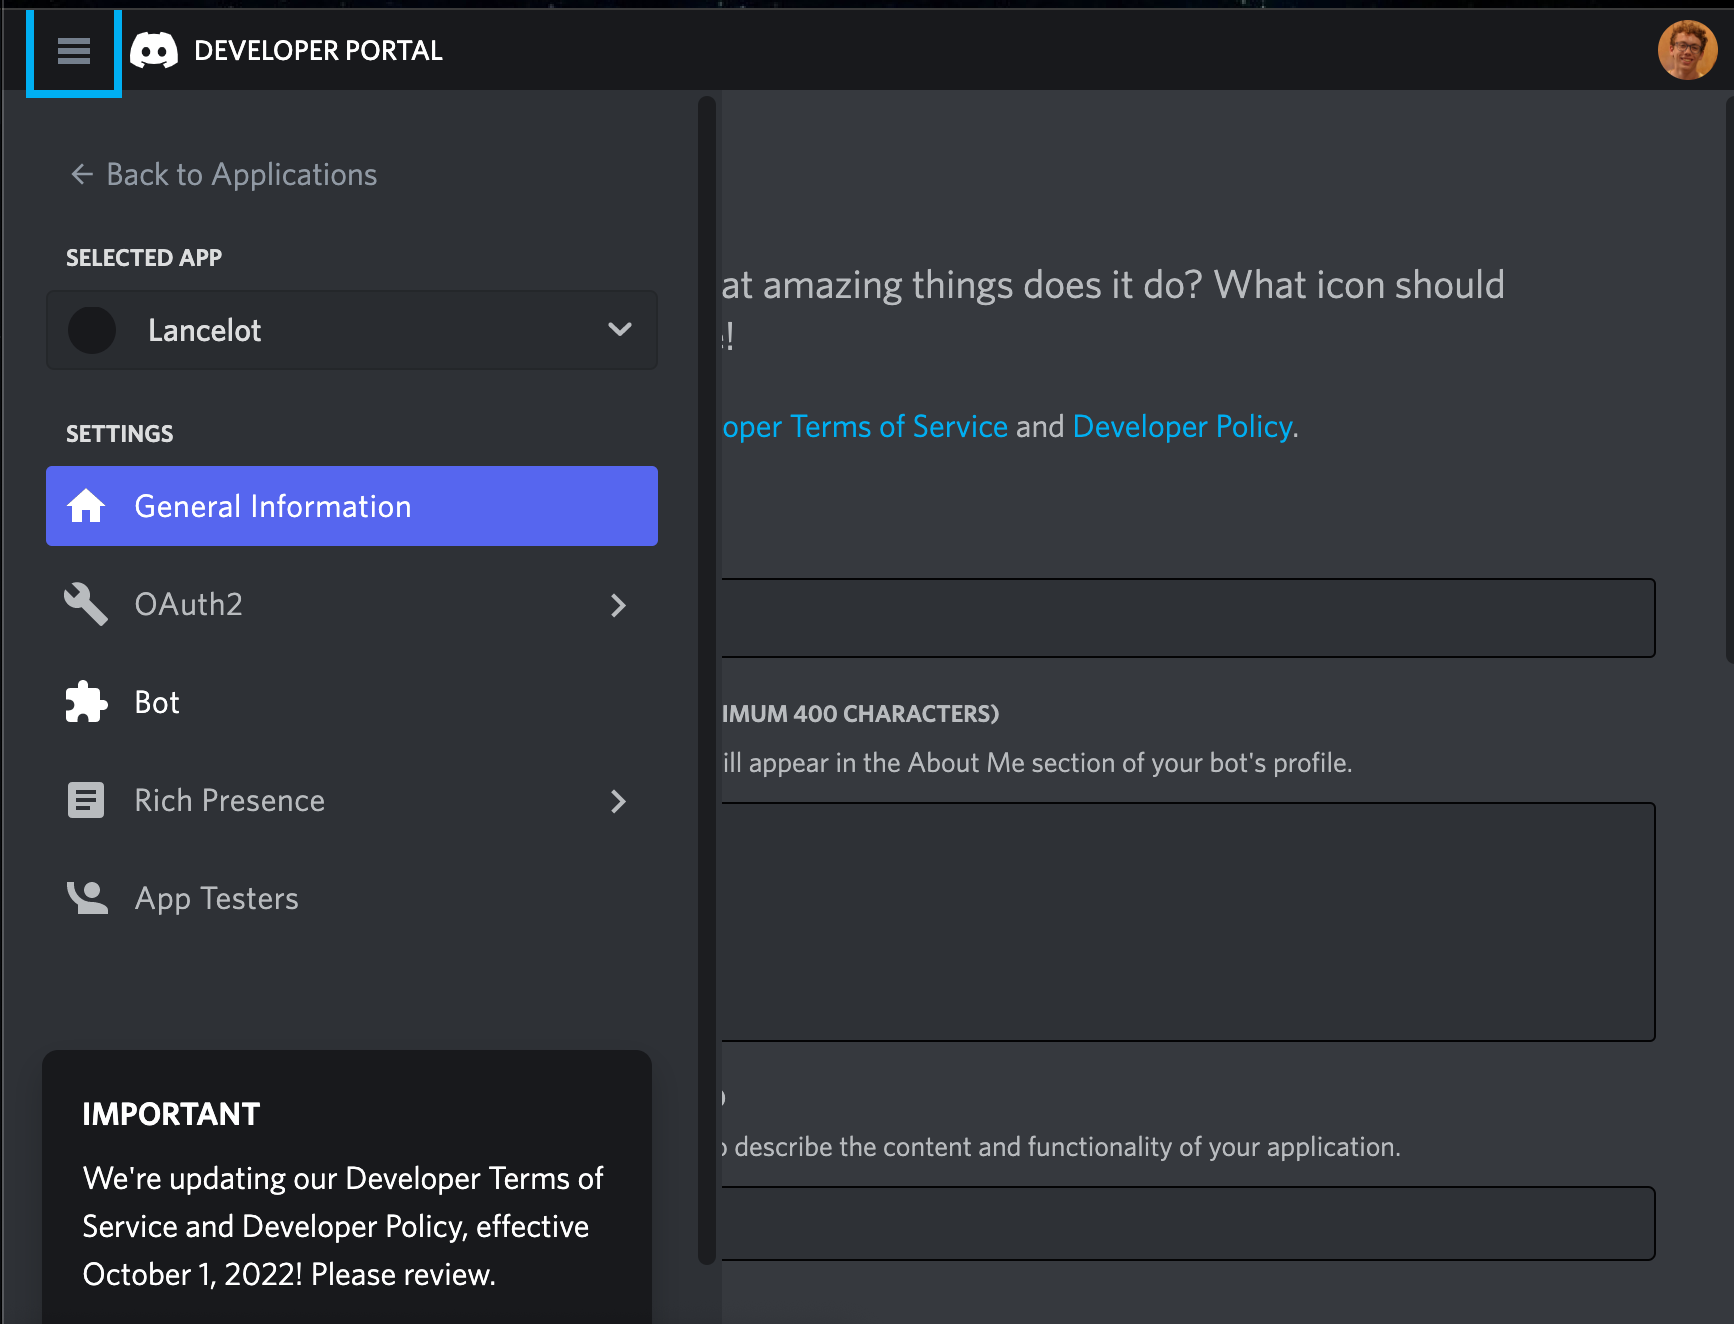Expand the OAuth2 submenu chevron
Screen dimensions: 1734x1324
619,605
